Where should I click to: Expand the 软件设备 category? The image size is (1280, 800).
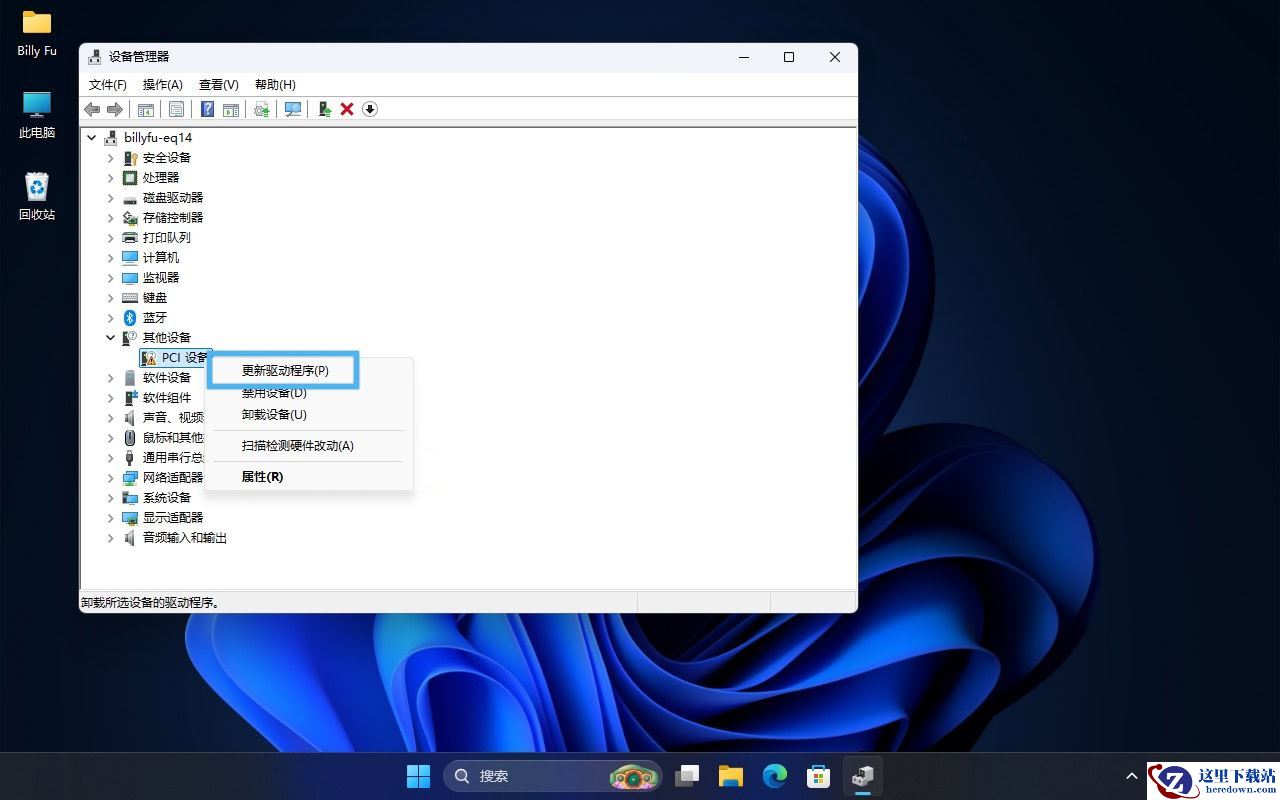[x=111, y=378]
